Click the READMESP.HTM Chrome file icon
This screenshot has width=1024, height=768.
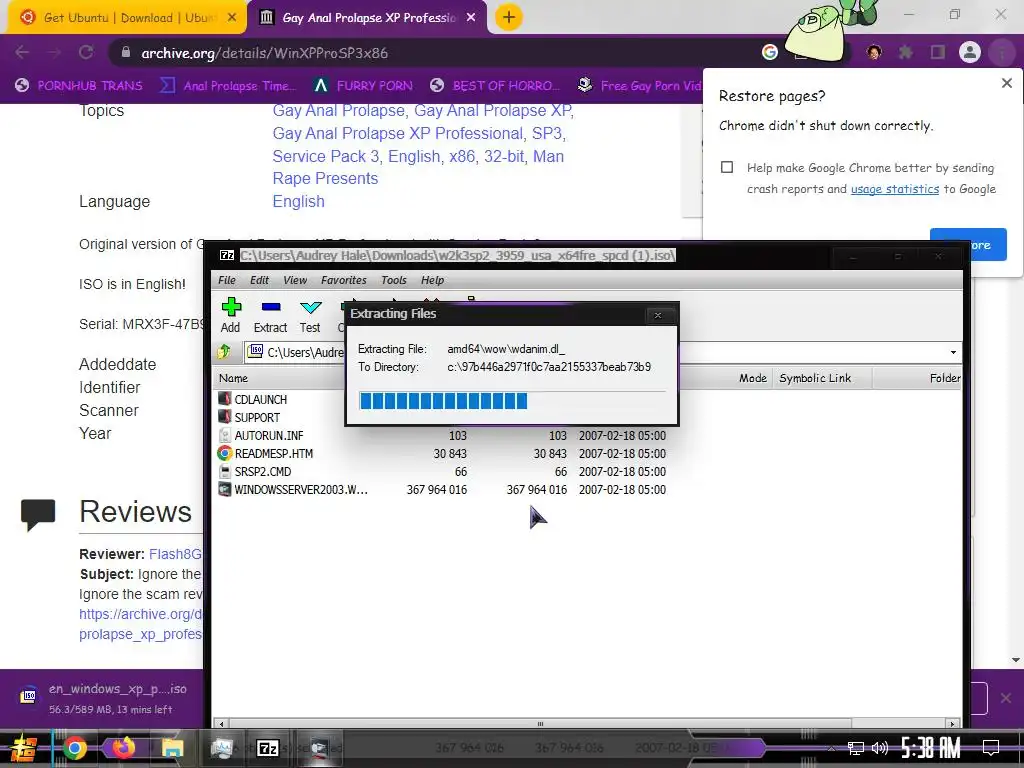(225, 453)
